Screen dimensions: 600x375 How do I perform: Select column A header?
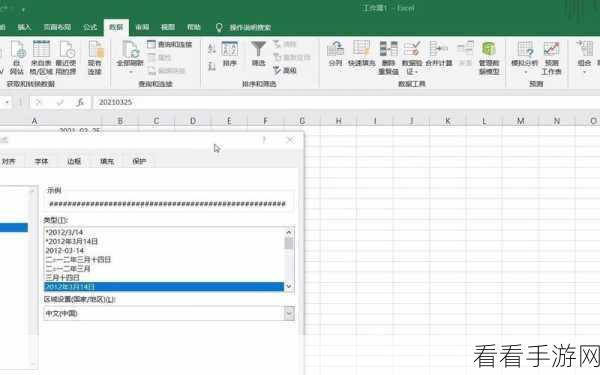[34, 121]
